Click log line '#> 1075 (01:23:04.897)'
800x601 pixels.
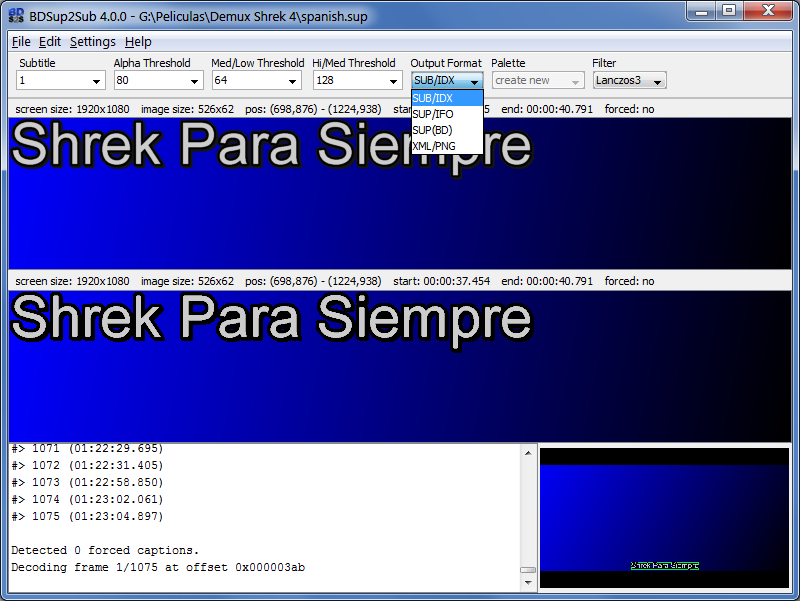[x=87, y=516]
